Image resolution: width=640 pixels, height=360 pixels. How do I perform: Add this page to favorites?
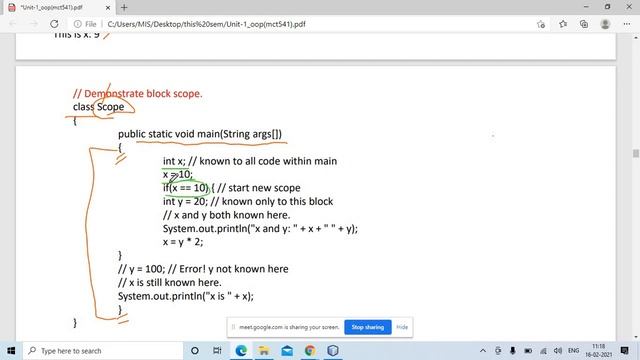click(x=541, y=24)
